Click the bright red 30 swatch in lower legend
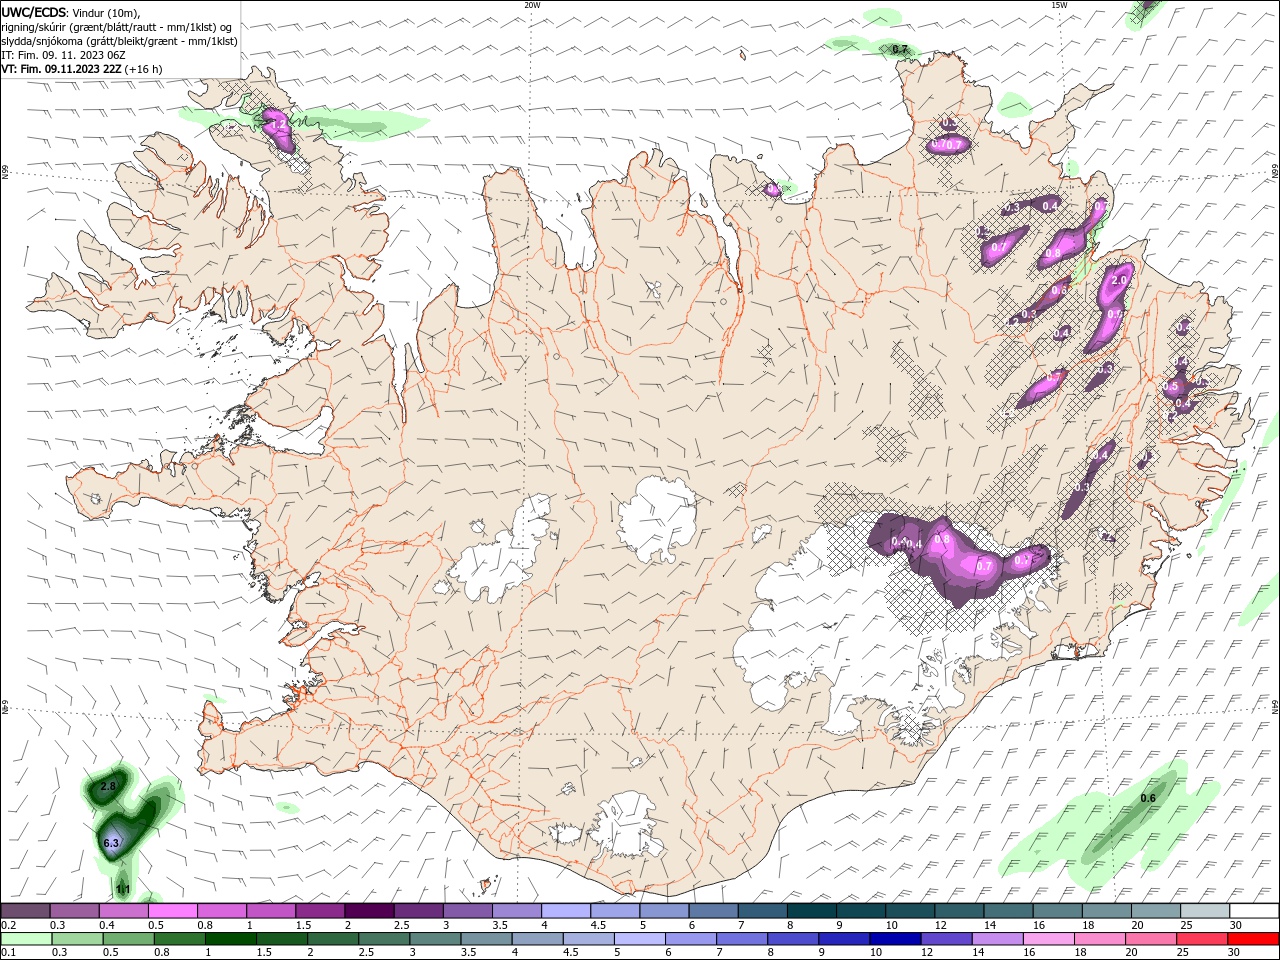This screenshot has height=960, width=1280. click(x=1253, y=939)
